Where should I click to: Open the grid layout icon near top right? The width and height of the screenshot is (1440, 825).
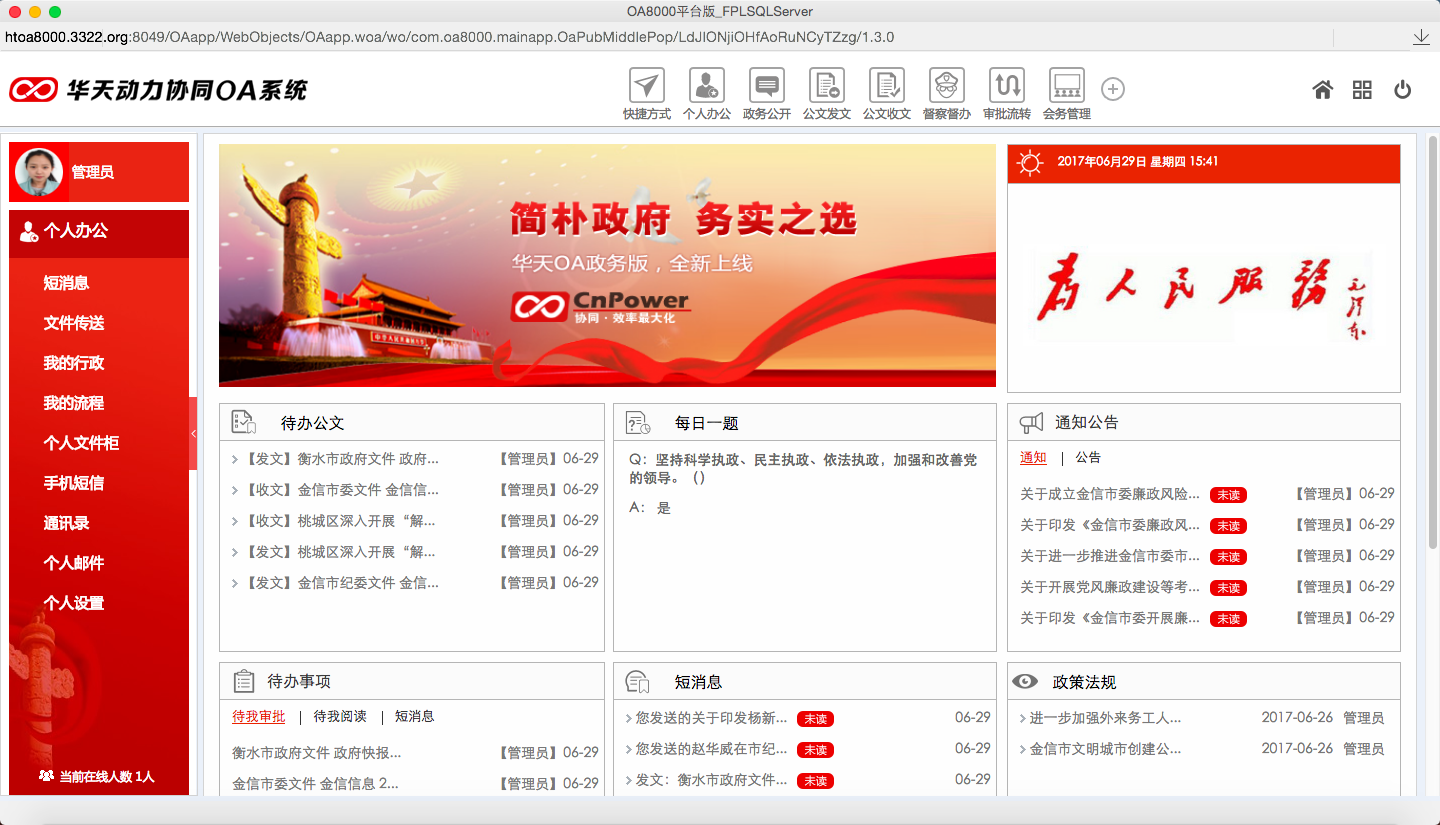click(1361, 89)
